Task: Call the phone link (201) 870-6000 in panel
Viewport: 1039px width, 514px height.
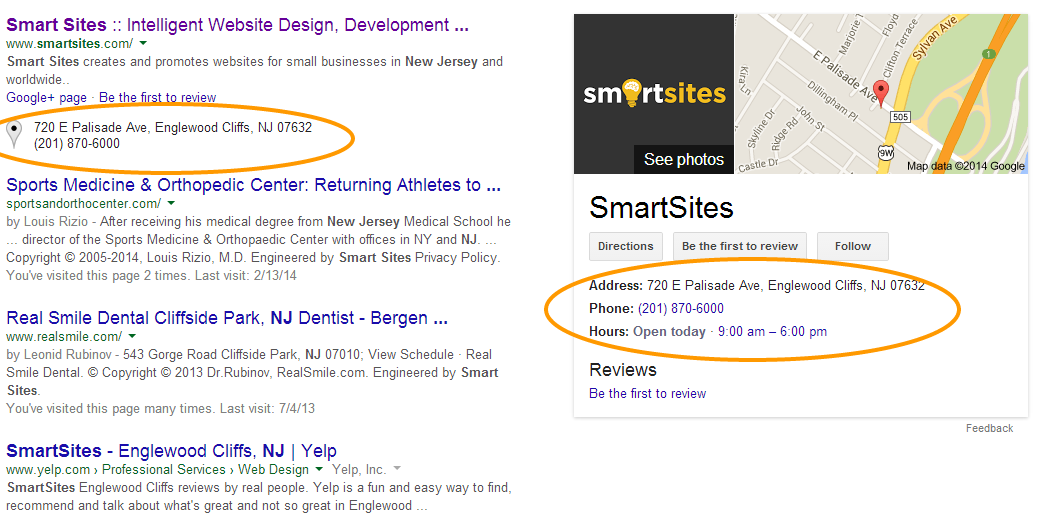Action: pos(681,309)
